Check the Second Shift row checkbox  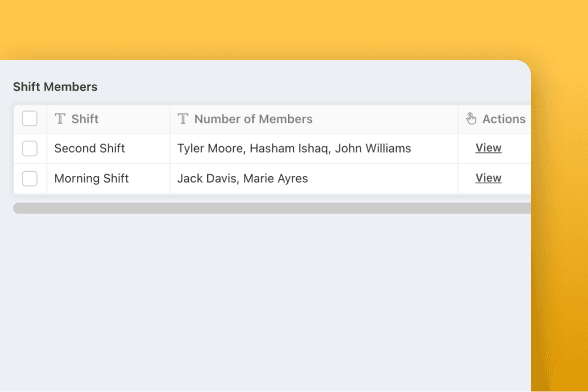[30, 149]
